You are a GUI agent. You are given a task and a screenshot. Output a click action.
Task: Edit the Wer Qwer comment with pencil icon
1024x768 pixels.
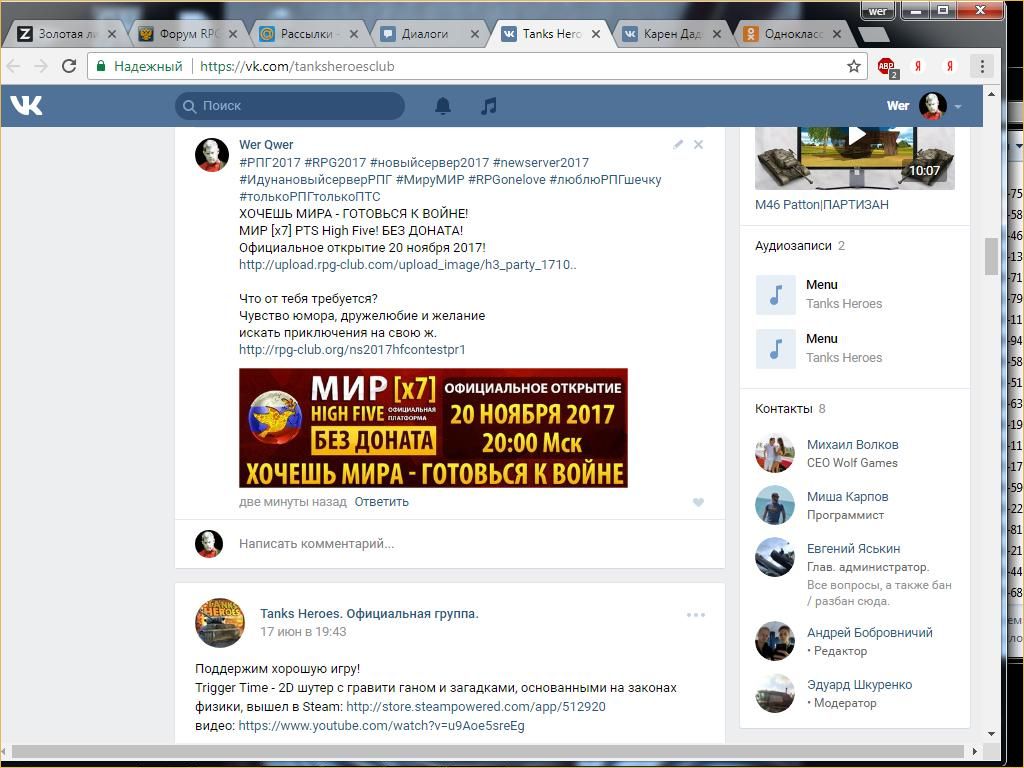(678, 144)
